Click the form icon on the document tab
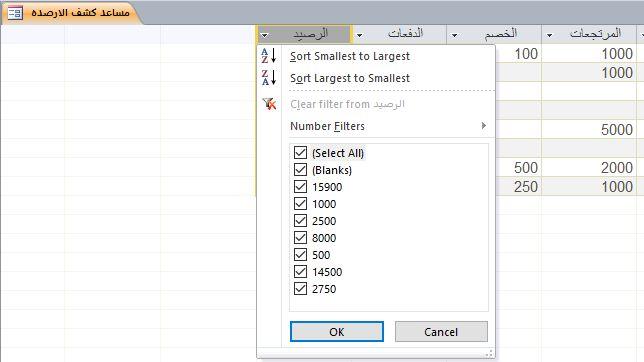The height and width of the screenshot is (362, 644). click(x=15, y=13)
